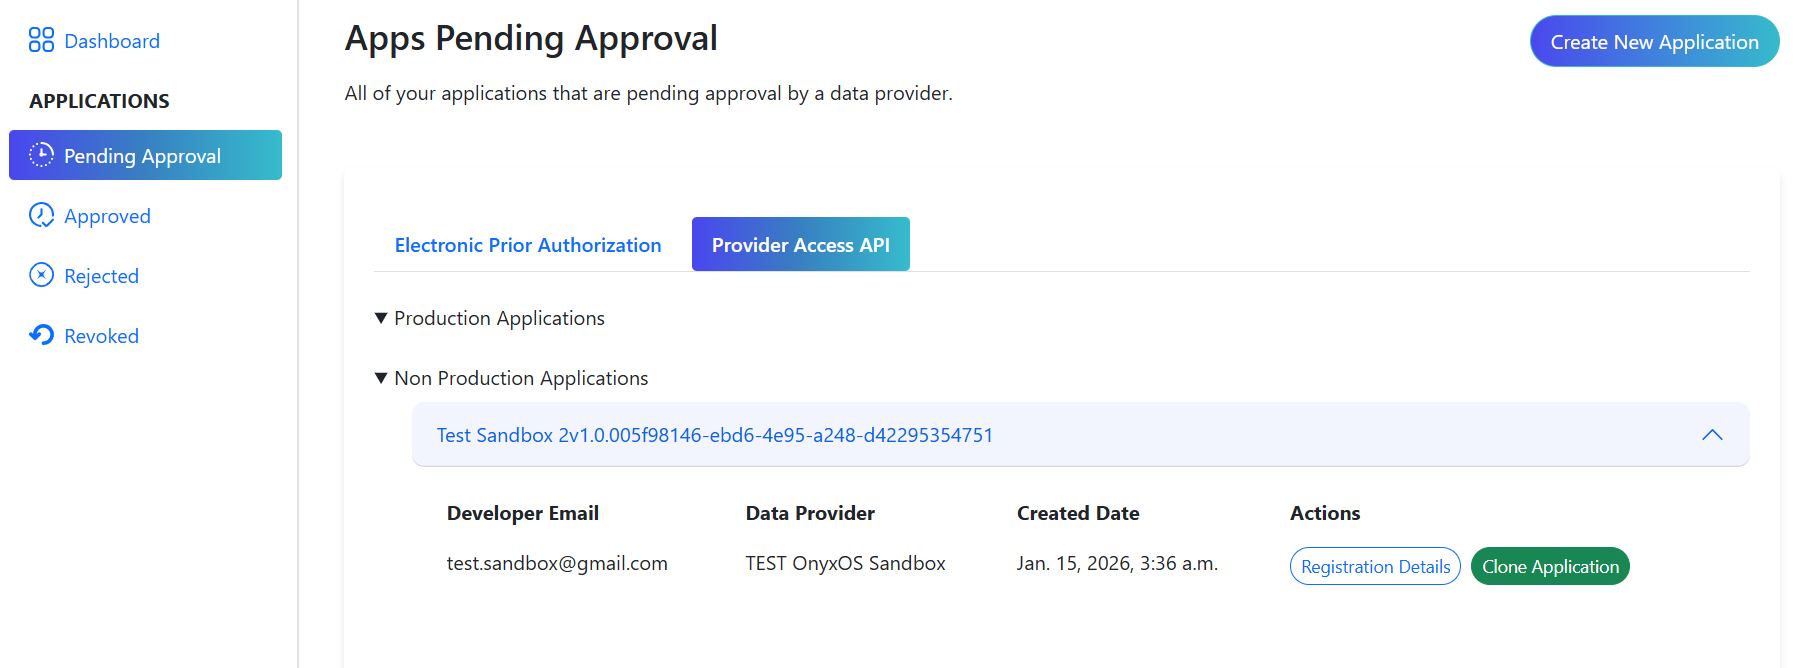Open the Pending Approval sidebar item
The image size is (1812, 668).
[x=142, y=156]
